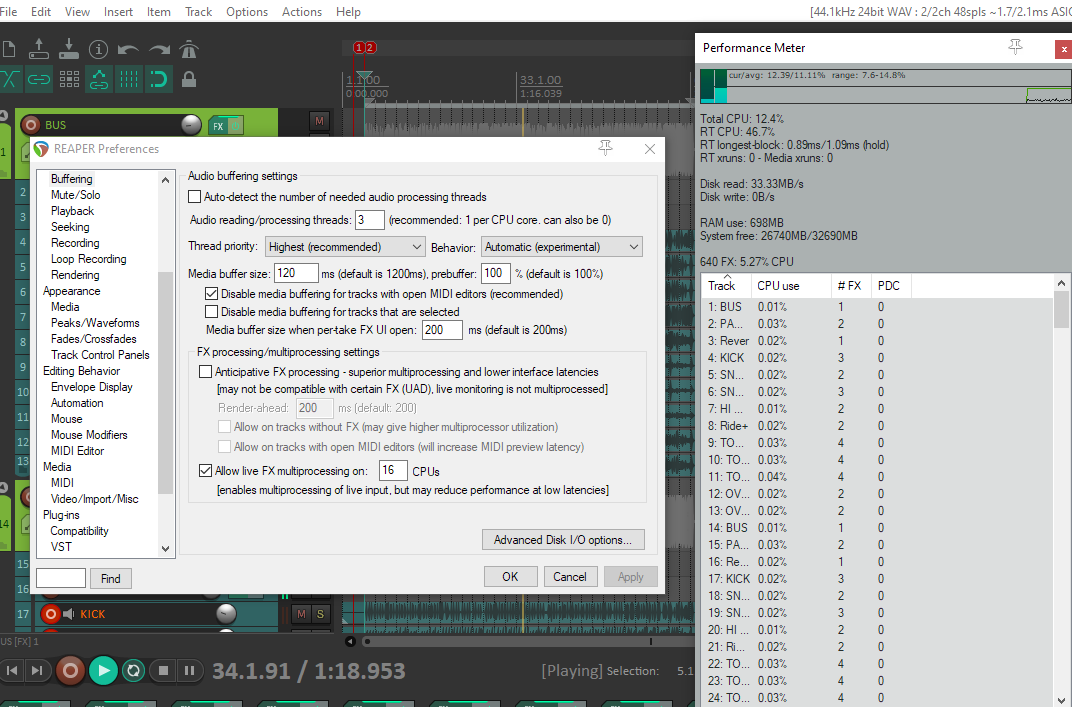
Task: Click the live FX multiprocessing CPUs field
Action: pos(393,470)
